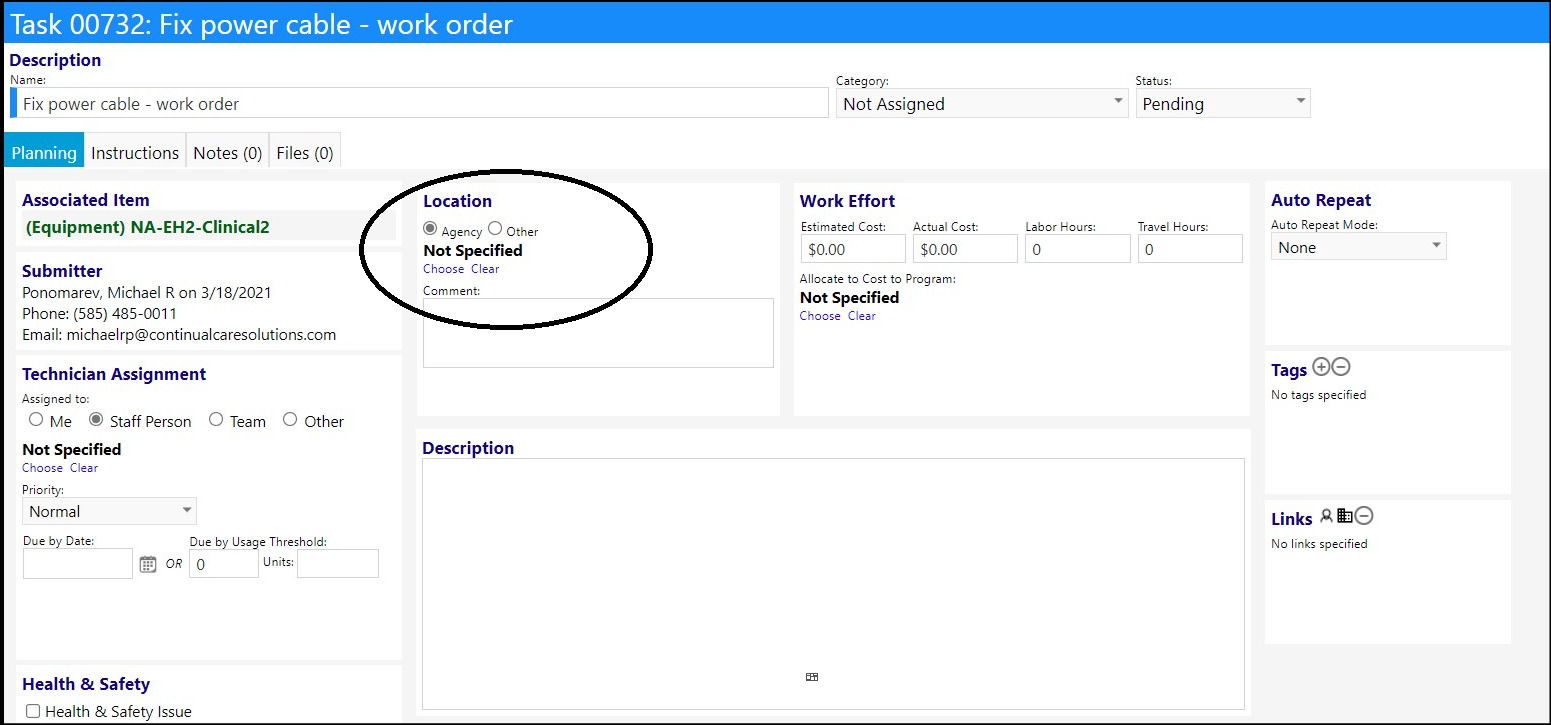This screenshot has width=1551, height=725.
Task: Expand the Priority dropdown set to Normal
Action: pyautogui.click(x=109, y=511)
